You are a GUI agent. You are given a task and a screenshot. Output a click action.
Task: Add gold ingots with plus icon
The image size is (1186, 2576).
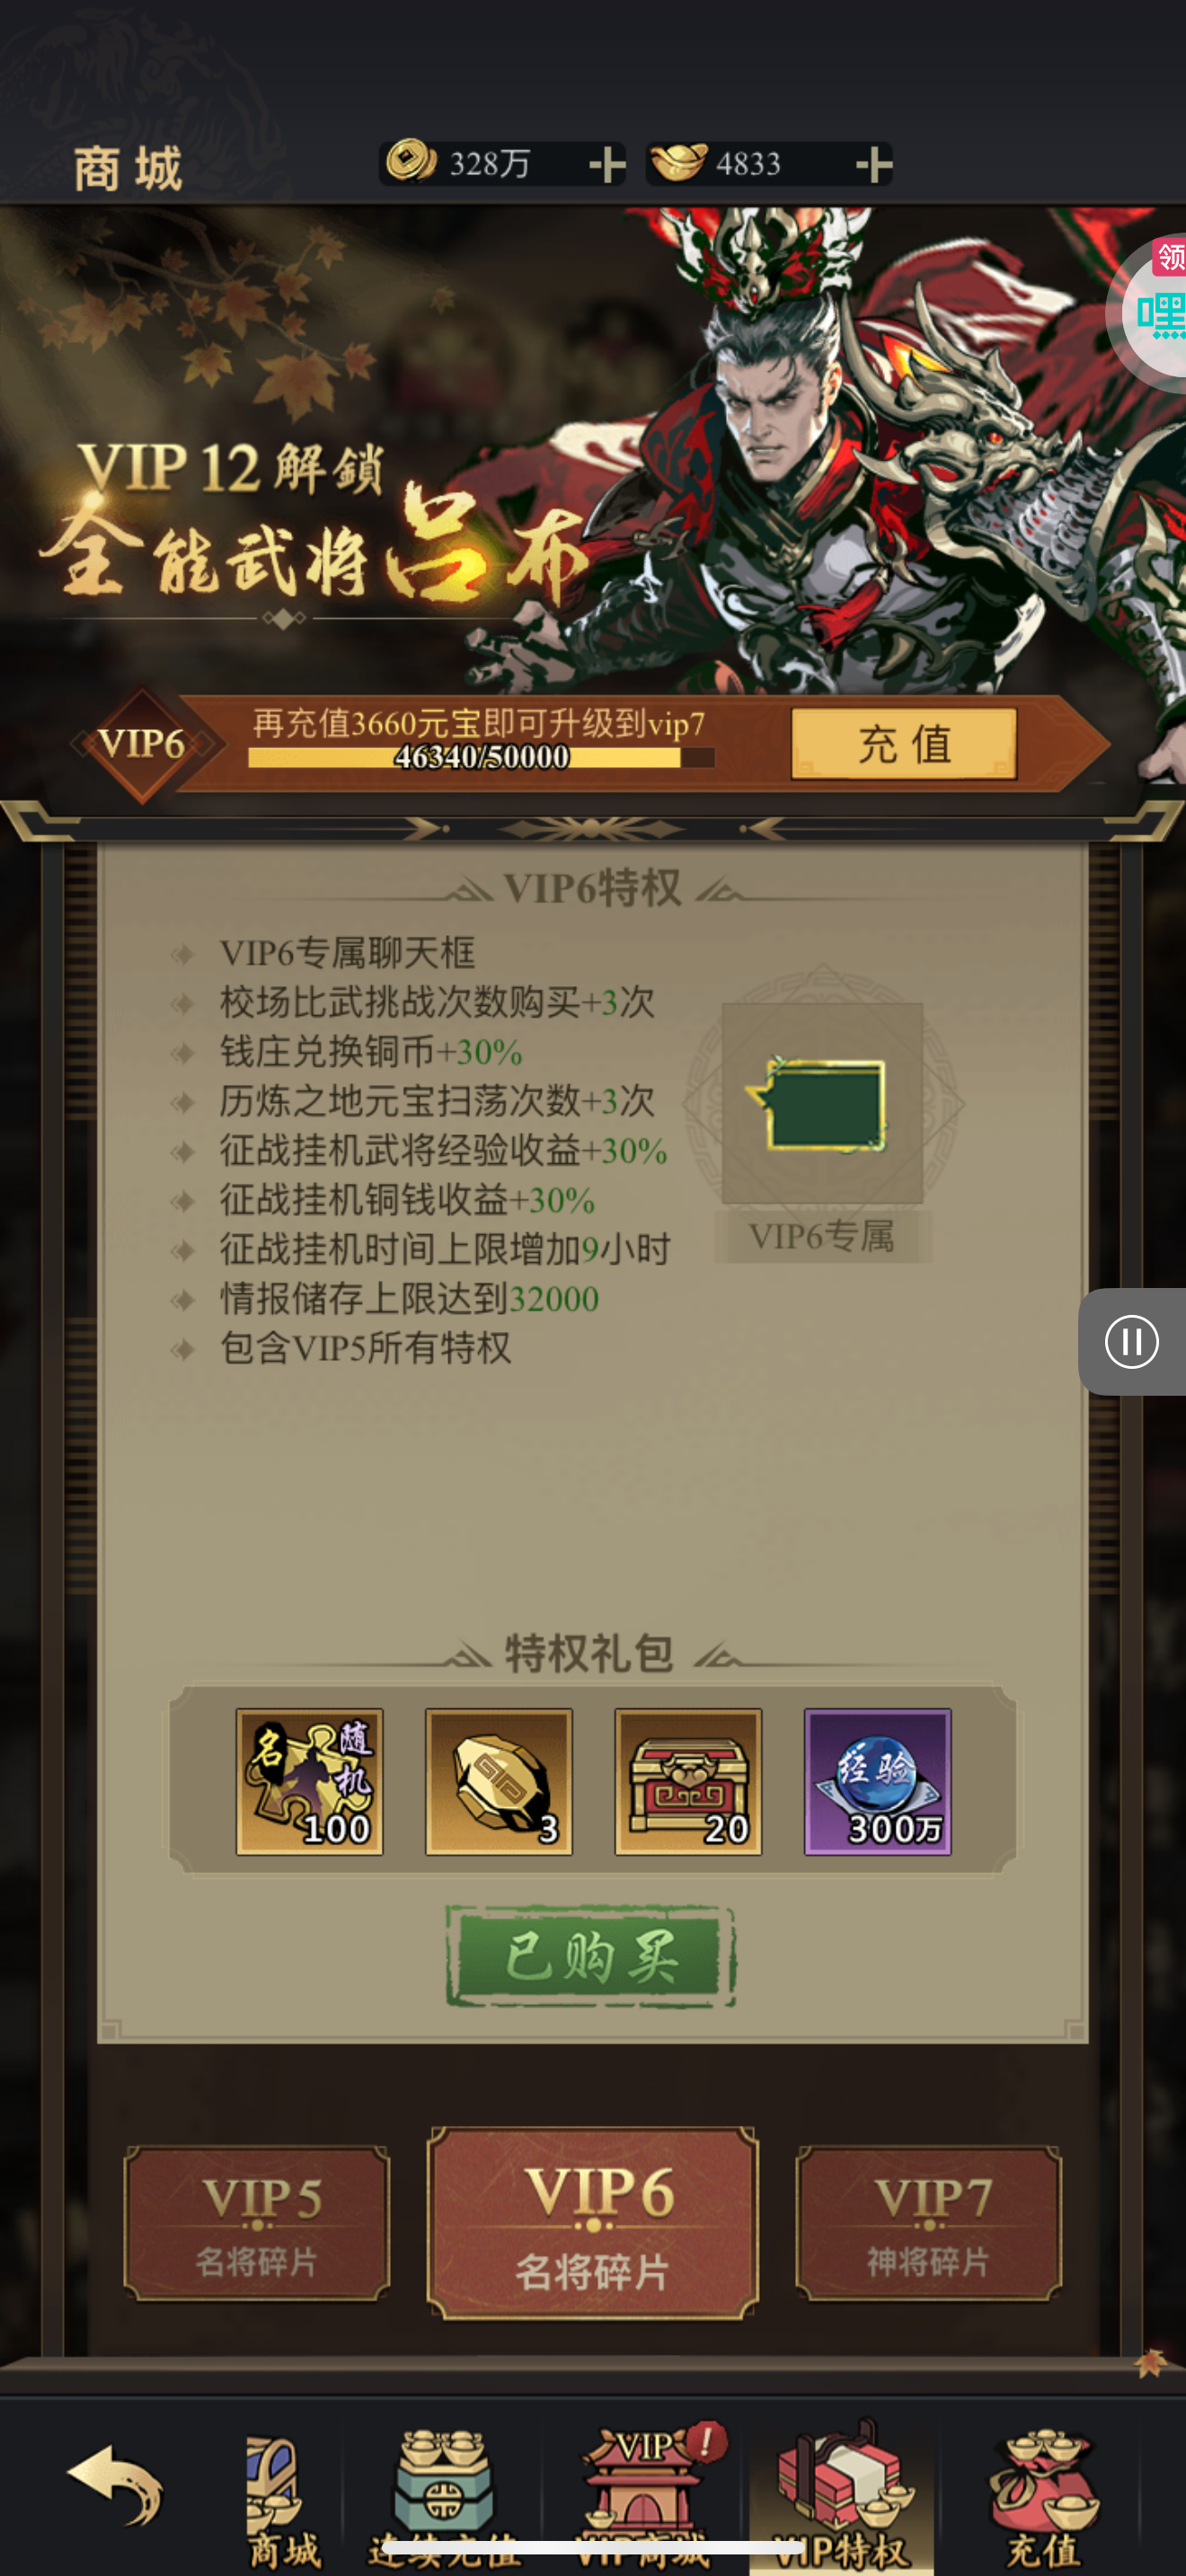click(x=873, y=164)
